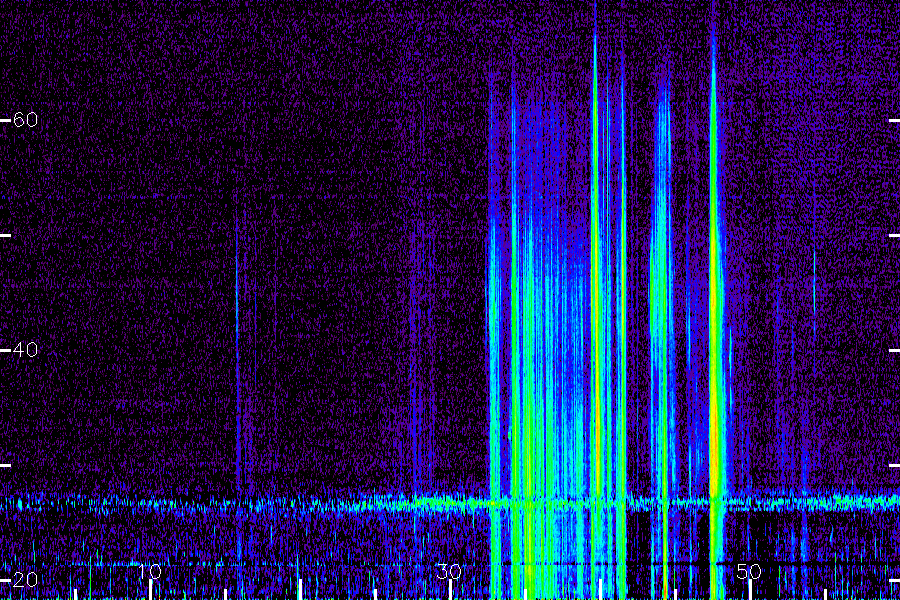Image resolution: width=900 pixels, height=600 pixels.
Task: Click the "20" label on the vertical axis
Action: pyautogui.click(x=25, y=579)
